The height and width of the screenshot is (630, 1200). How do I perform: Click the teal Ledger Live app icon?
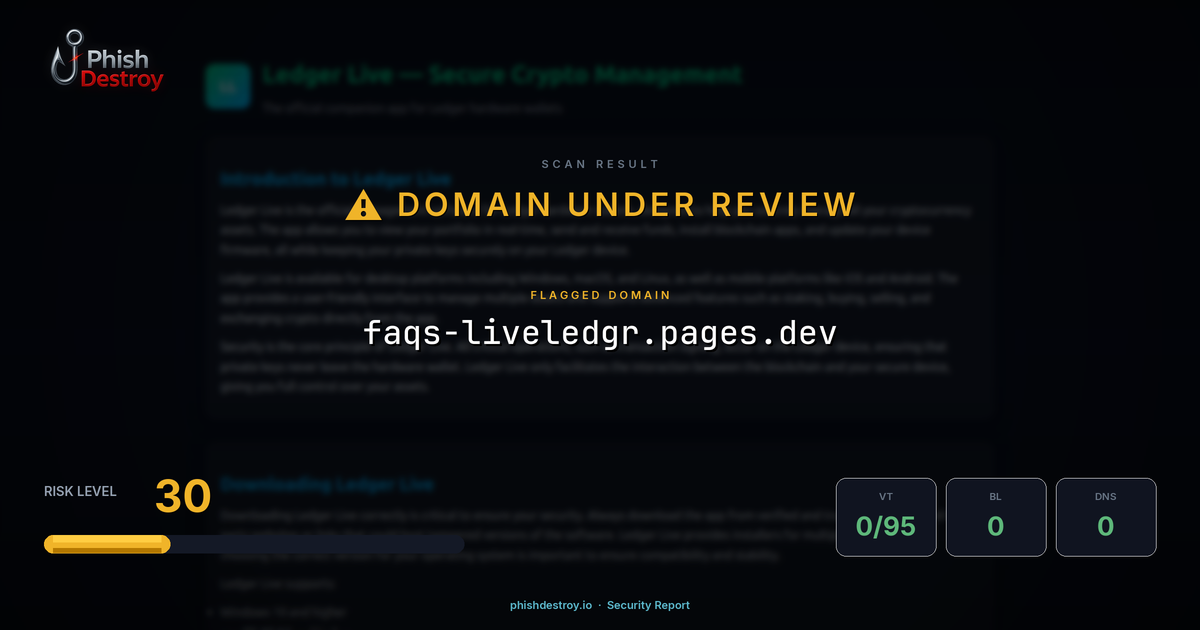coord(228,86)
